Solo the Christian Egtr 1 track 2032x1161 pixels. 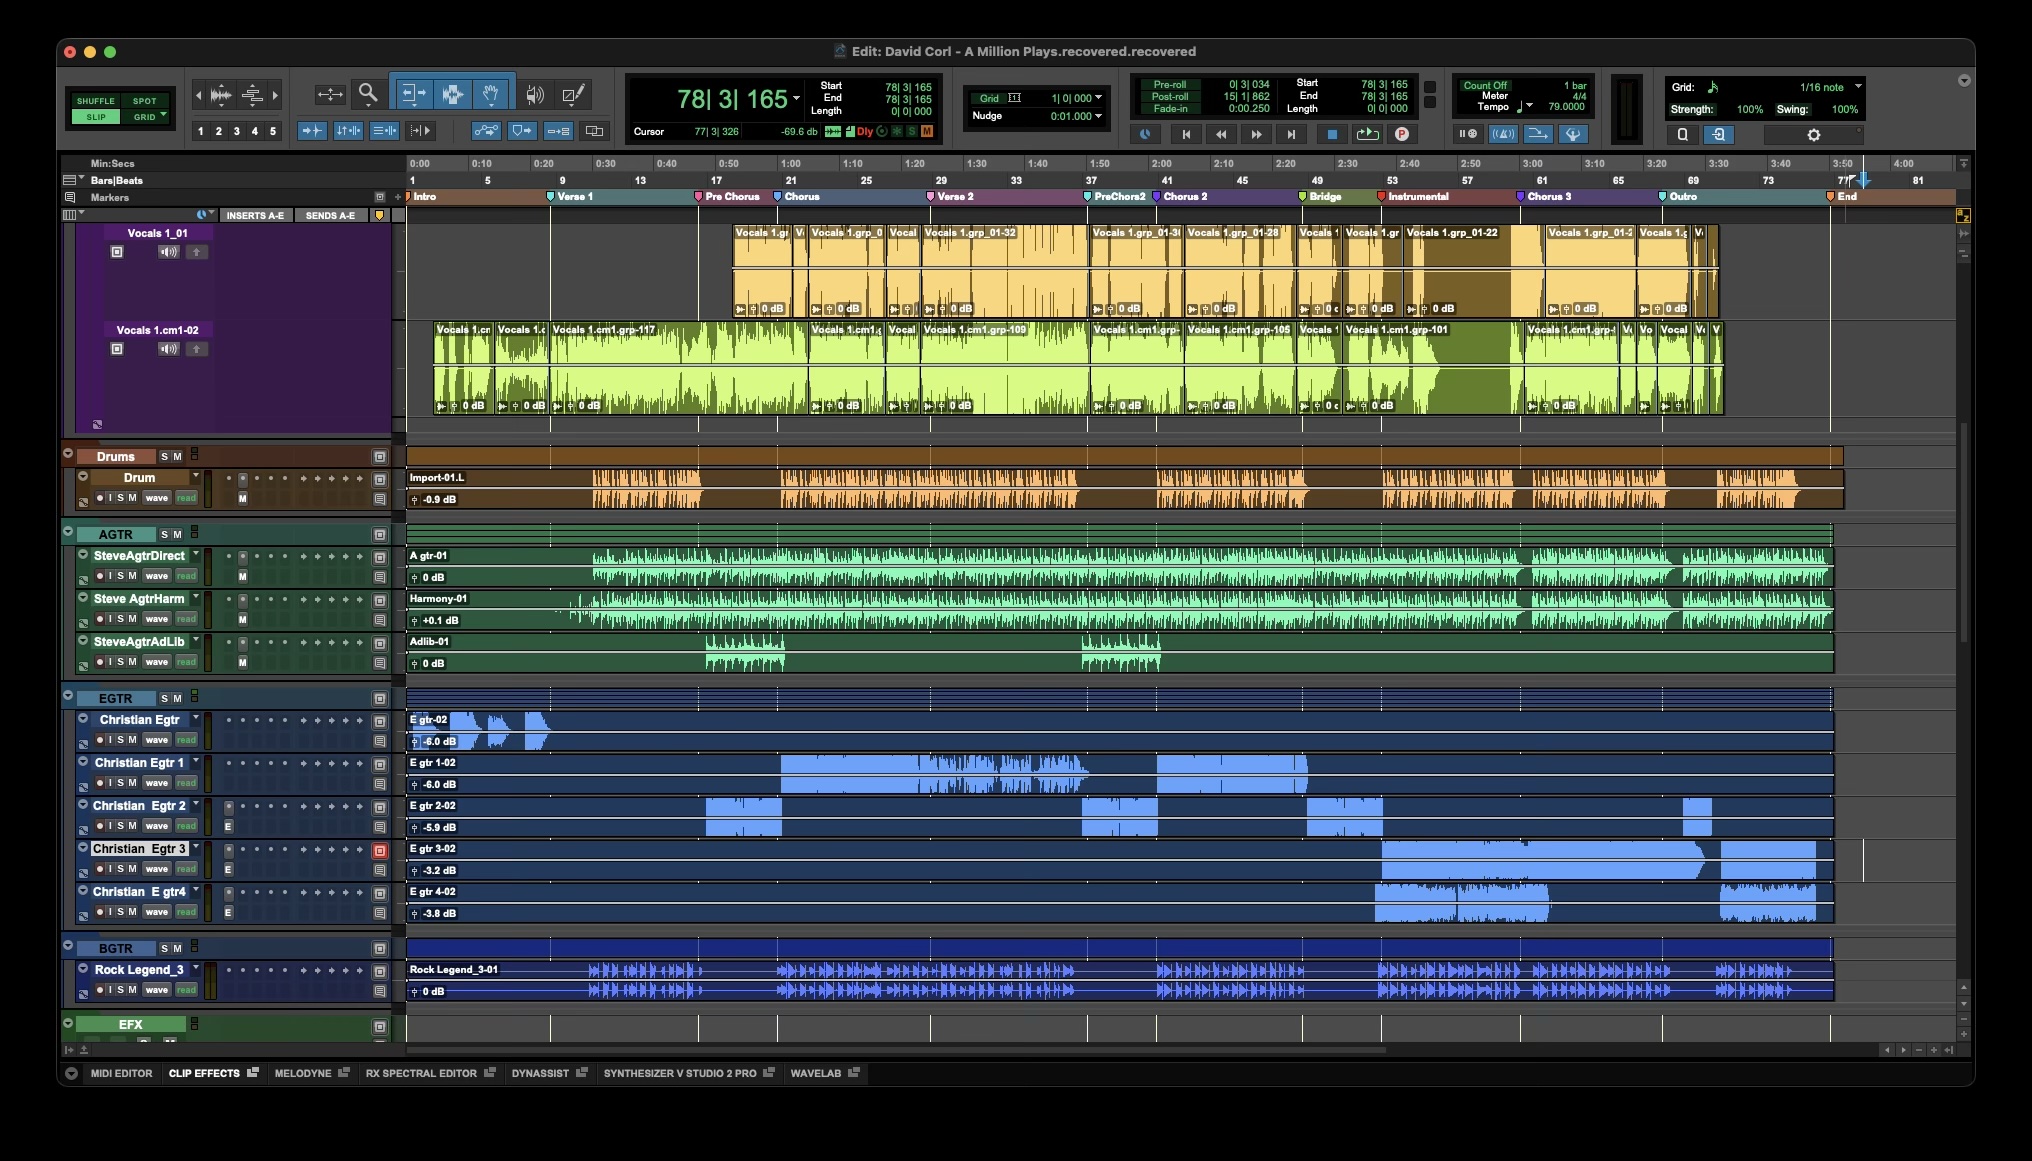pos(121,783)
